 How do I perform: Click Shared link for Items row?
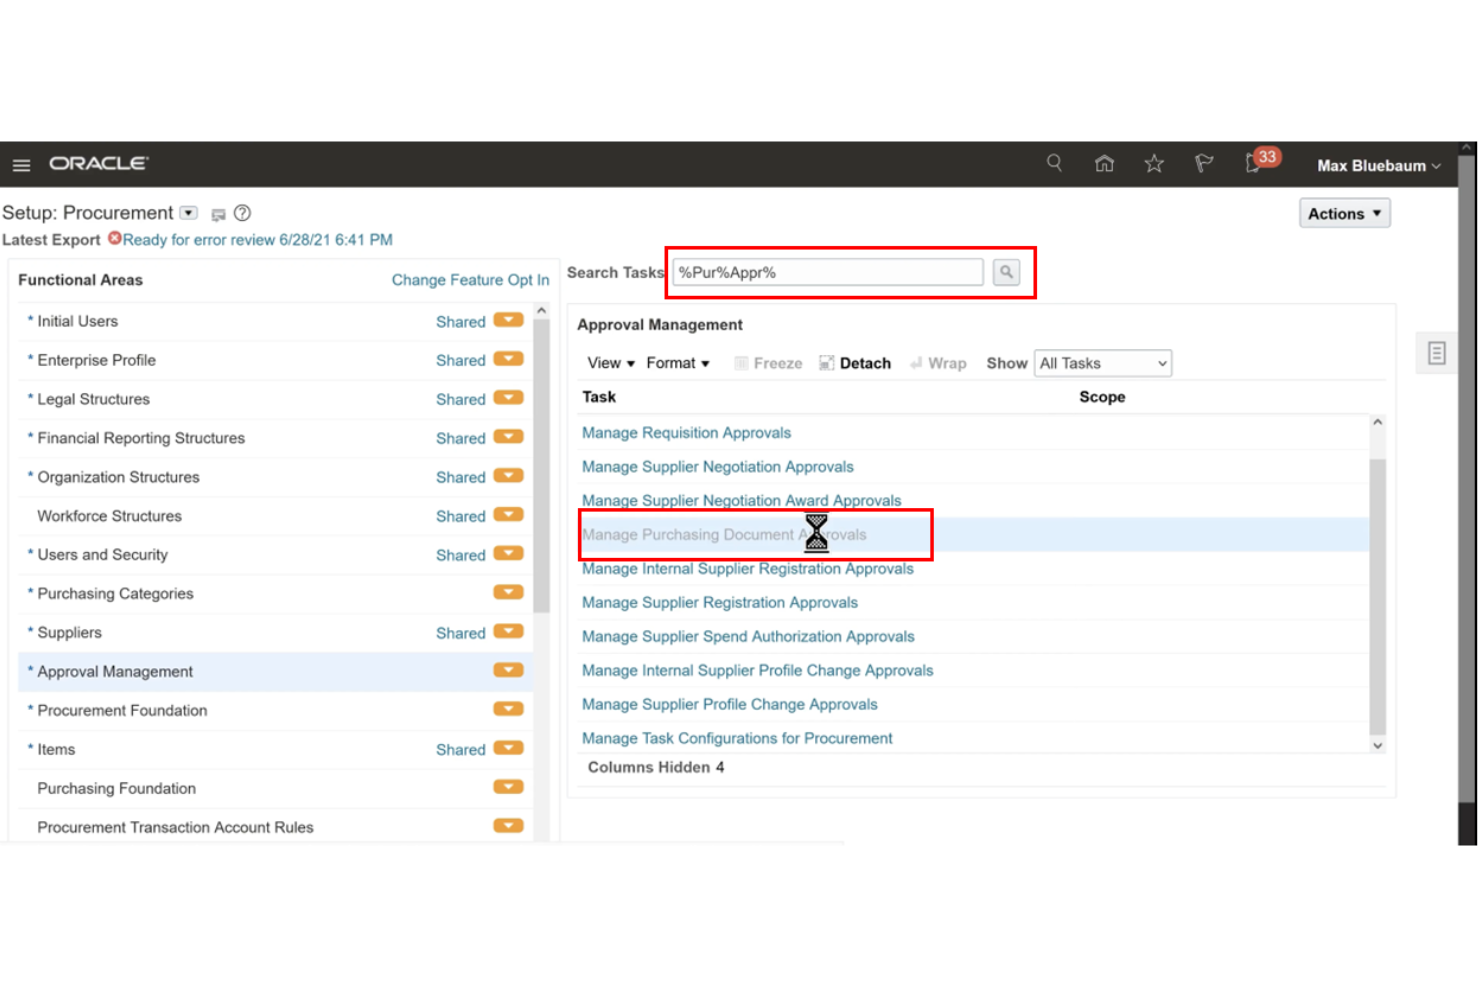click(x=460, y=750)
